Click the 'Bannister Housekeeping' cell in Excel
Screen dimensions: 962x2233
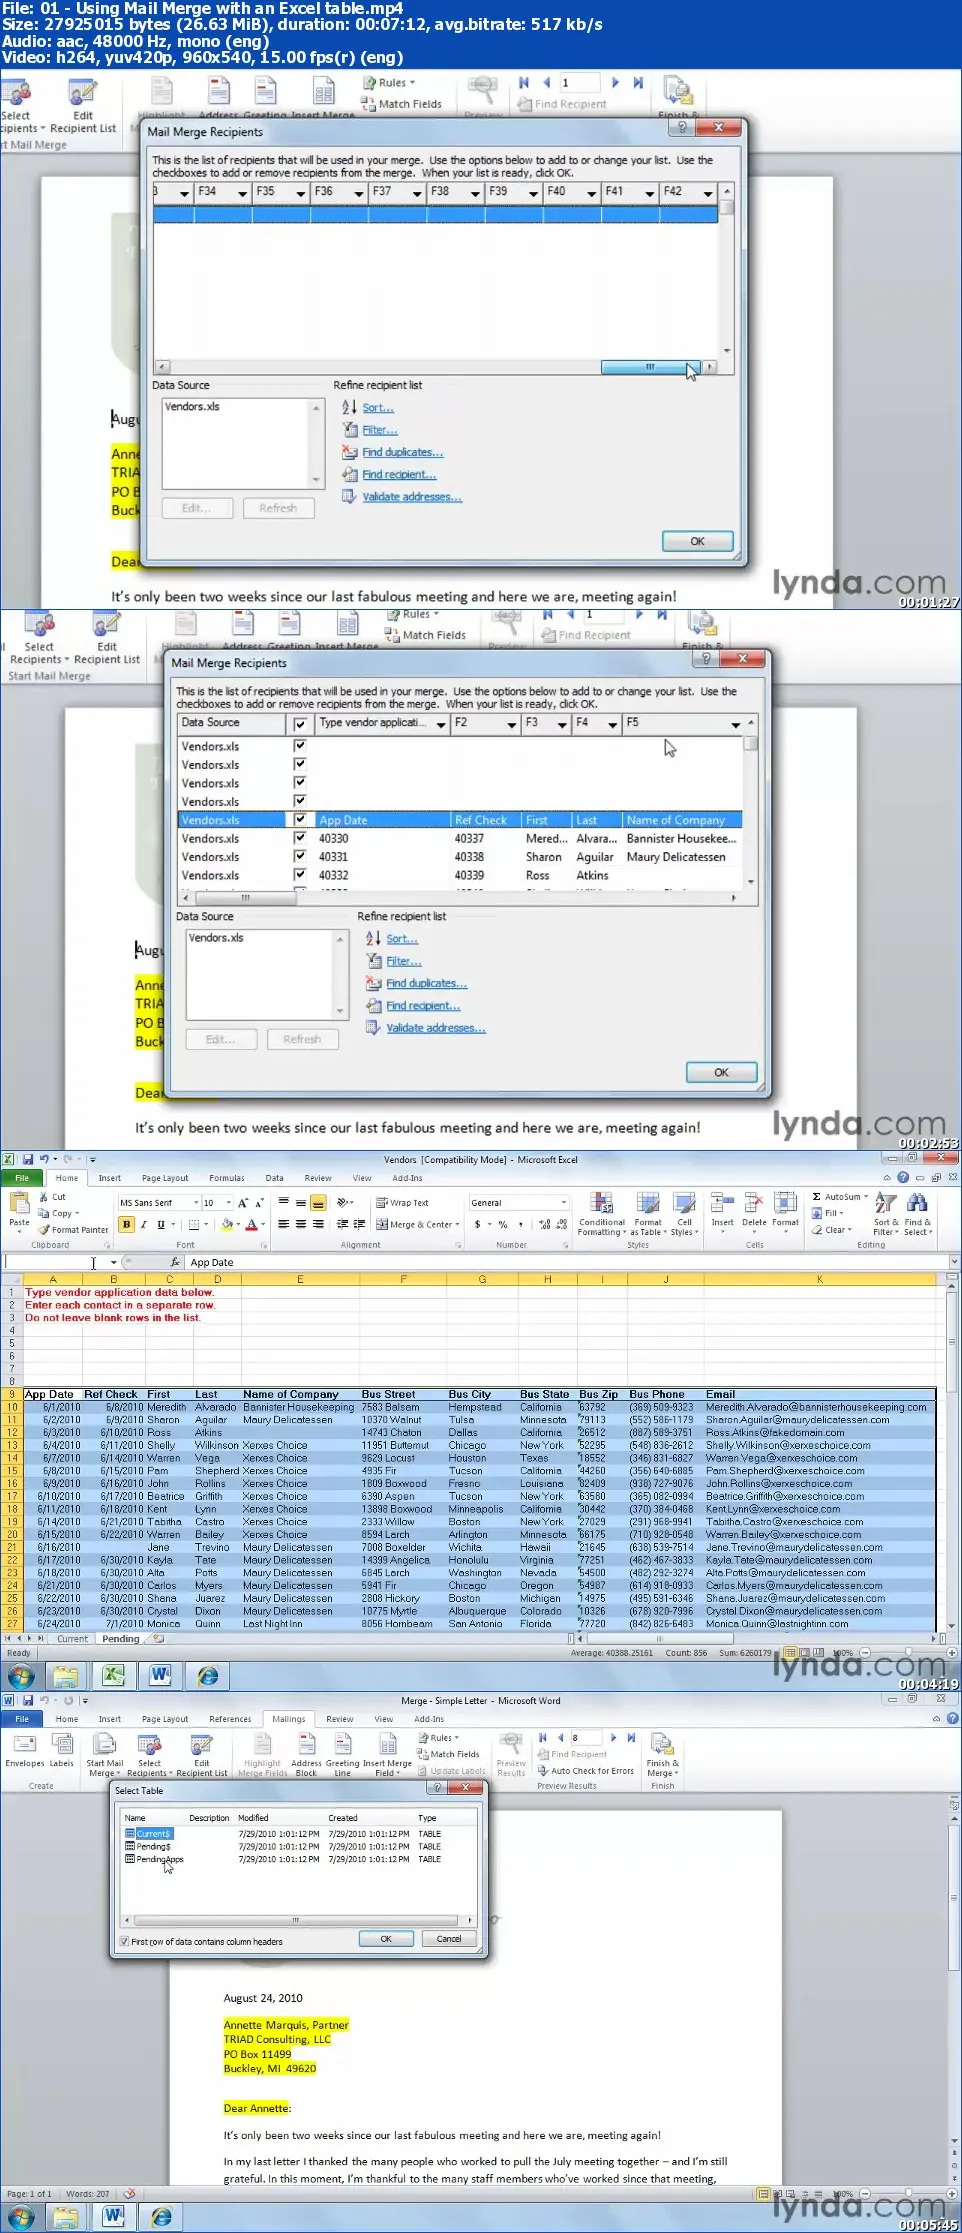pos(298,1407)
